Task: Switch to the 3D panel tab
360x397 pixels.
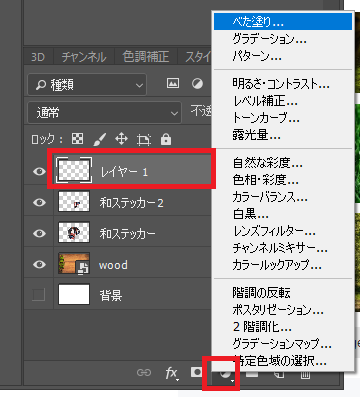Action: (x=38, y=57)
